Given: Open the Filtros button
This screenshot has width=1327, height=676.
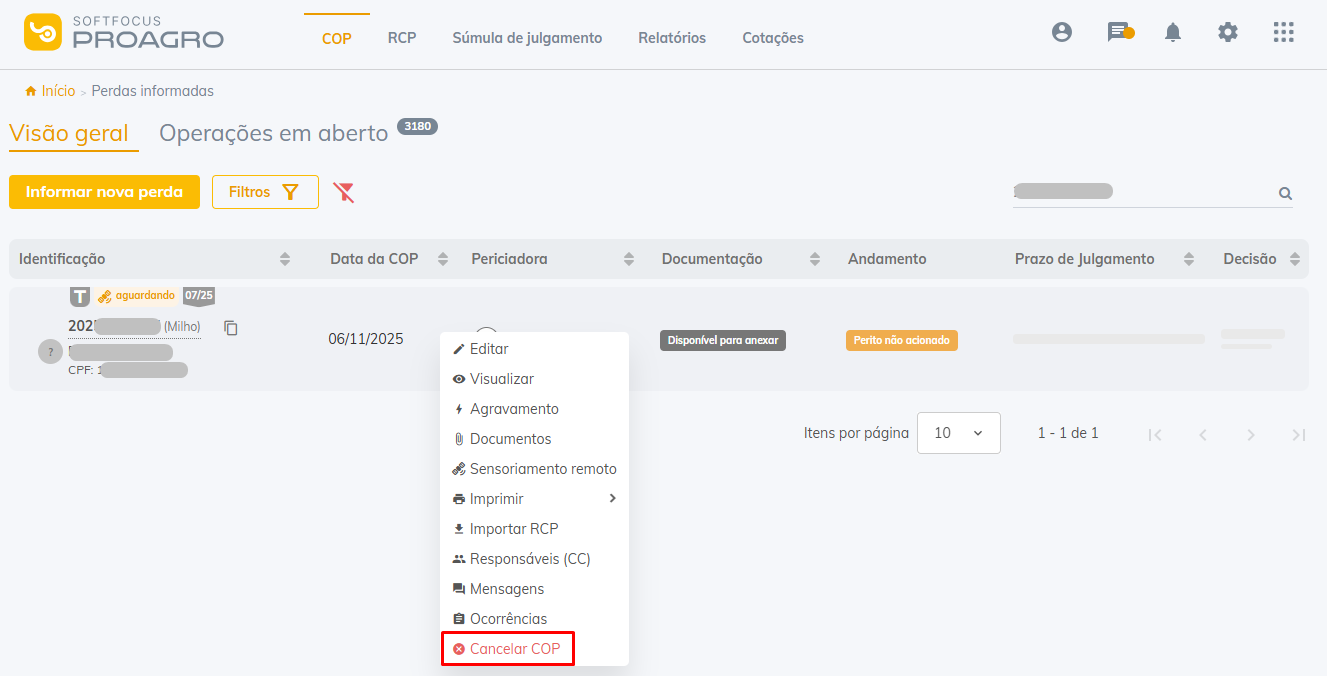Looking at the screenshot, I should 265,192.
